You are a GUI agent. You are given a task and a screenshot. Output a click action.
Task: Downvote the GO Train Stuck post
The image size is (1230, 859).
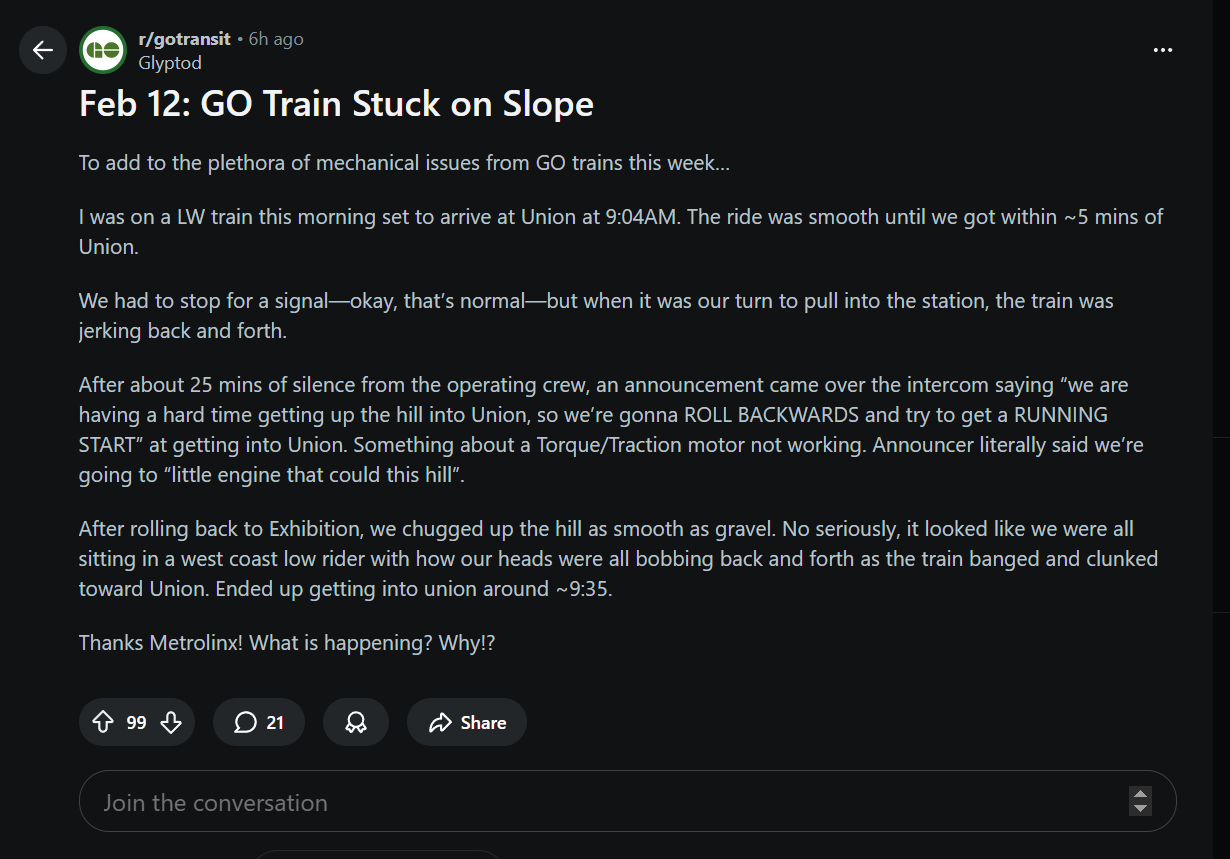click(171, 723)
